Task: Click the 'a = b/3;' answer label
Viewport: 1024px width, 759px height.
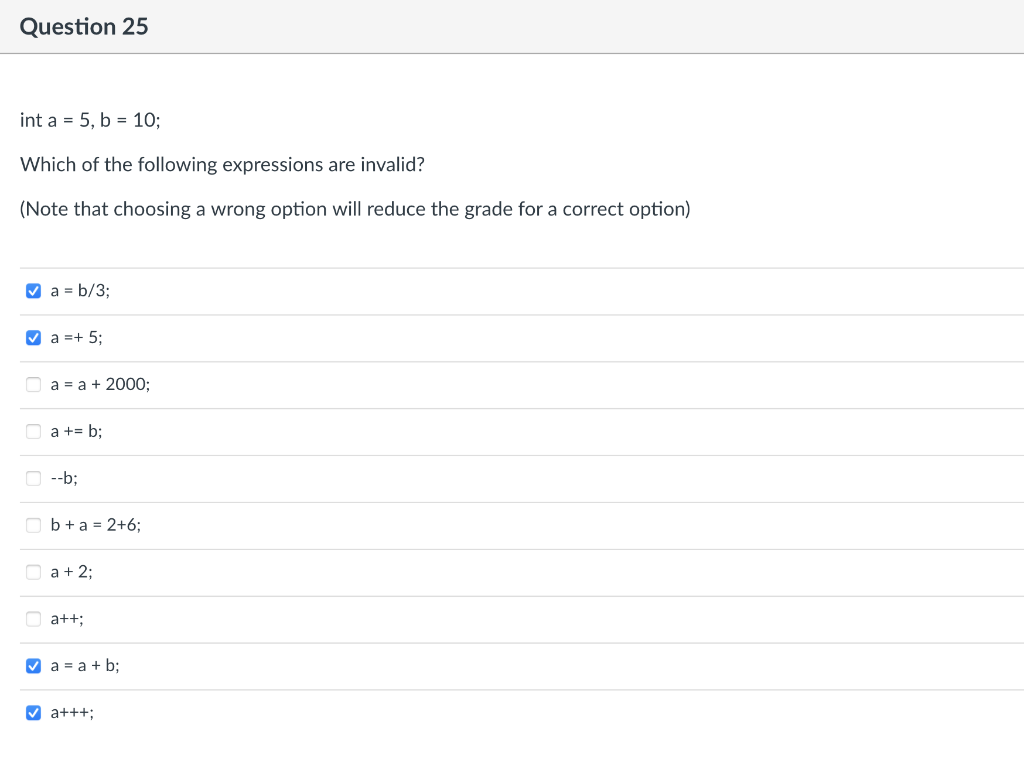Action: (x=80, y=291)
